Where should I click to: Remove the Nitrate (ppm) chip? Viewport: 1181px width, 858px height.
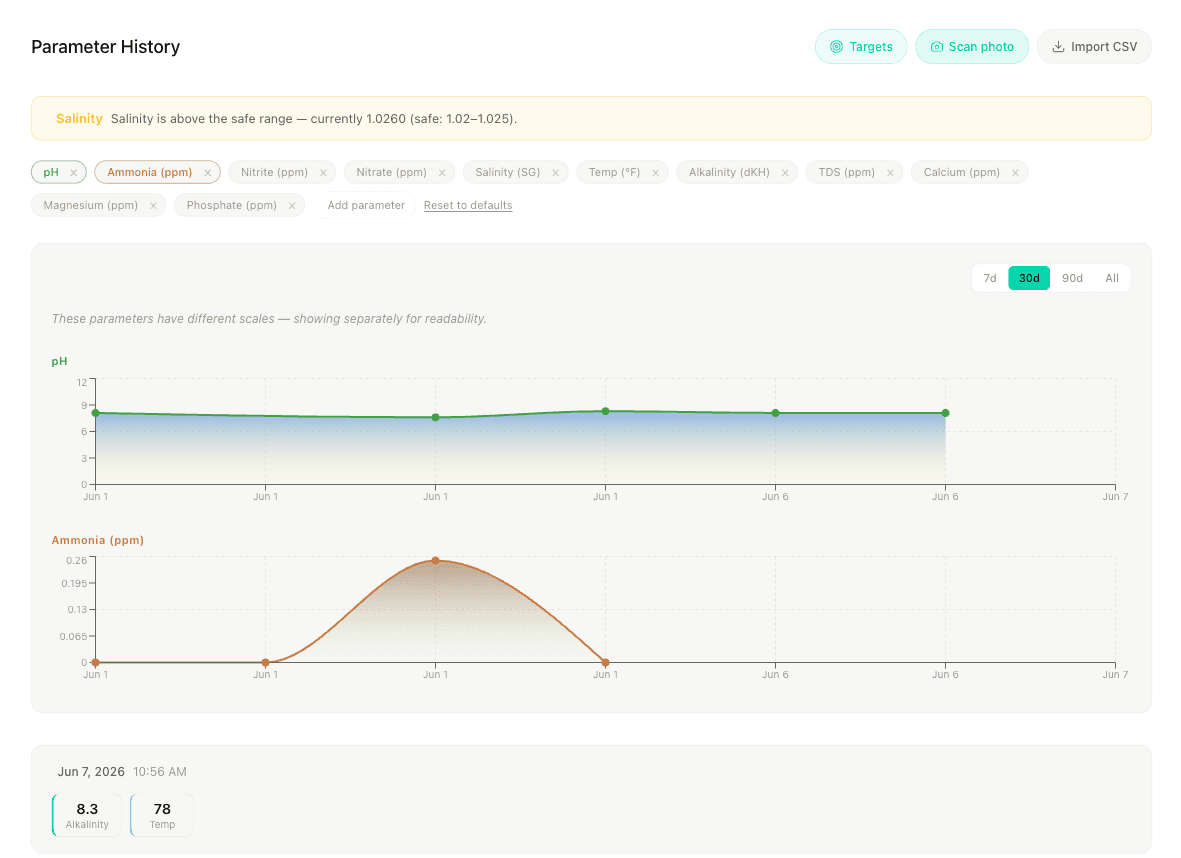tap(442, 173)
